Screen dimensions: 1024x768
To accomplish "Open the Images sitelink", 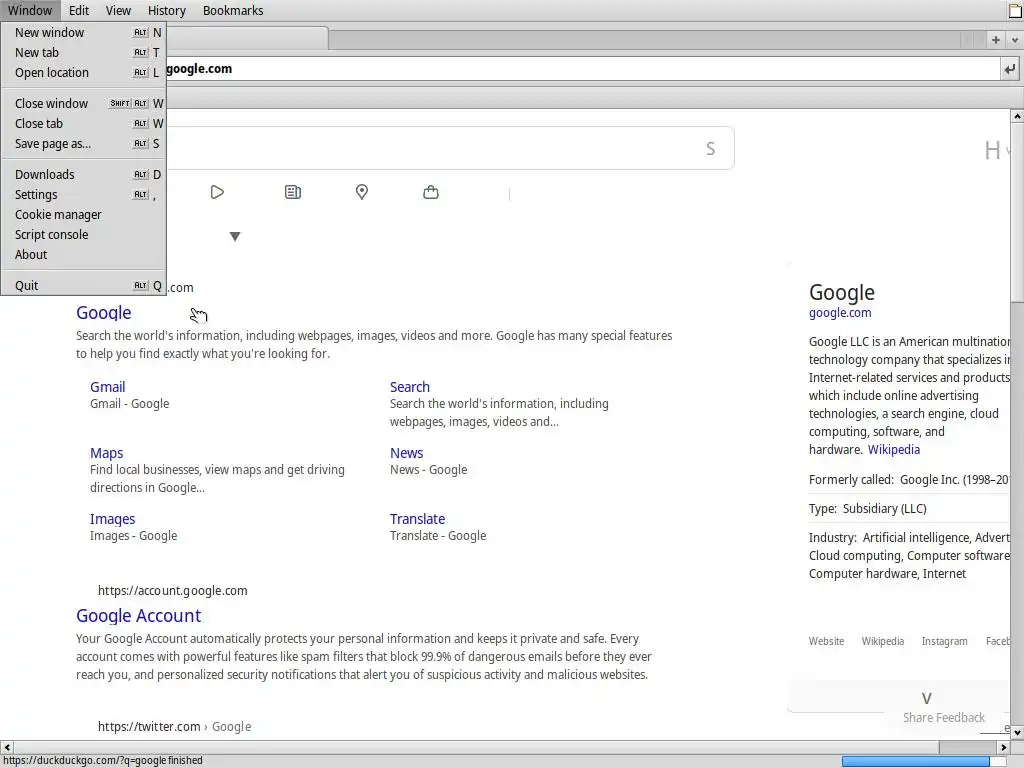I will (x=112, y=519).
